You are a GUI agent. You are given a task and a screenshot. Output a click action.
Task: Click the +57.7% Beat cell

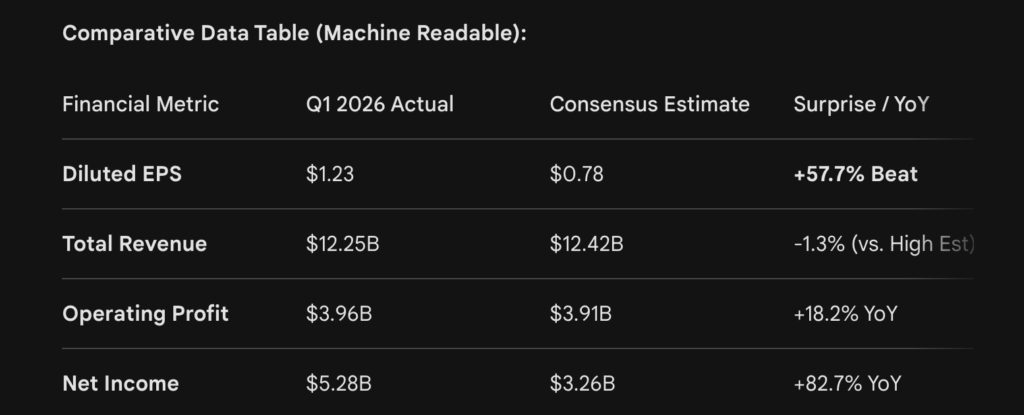point(855,174)
